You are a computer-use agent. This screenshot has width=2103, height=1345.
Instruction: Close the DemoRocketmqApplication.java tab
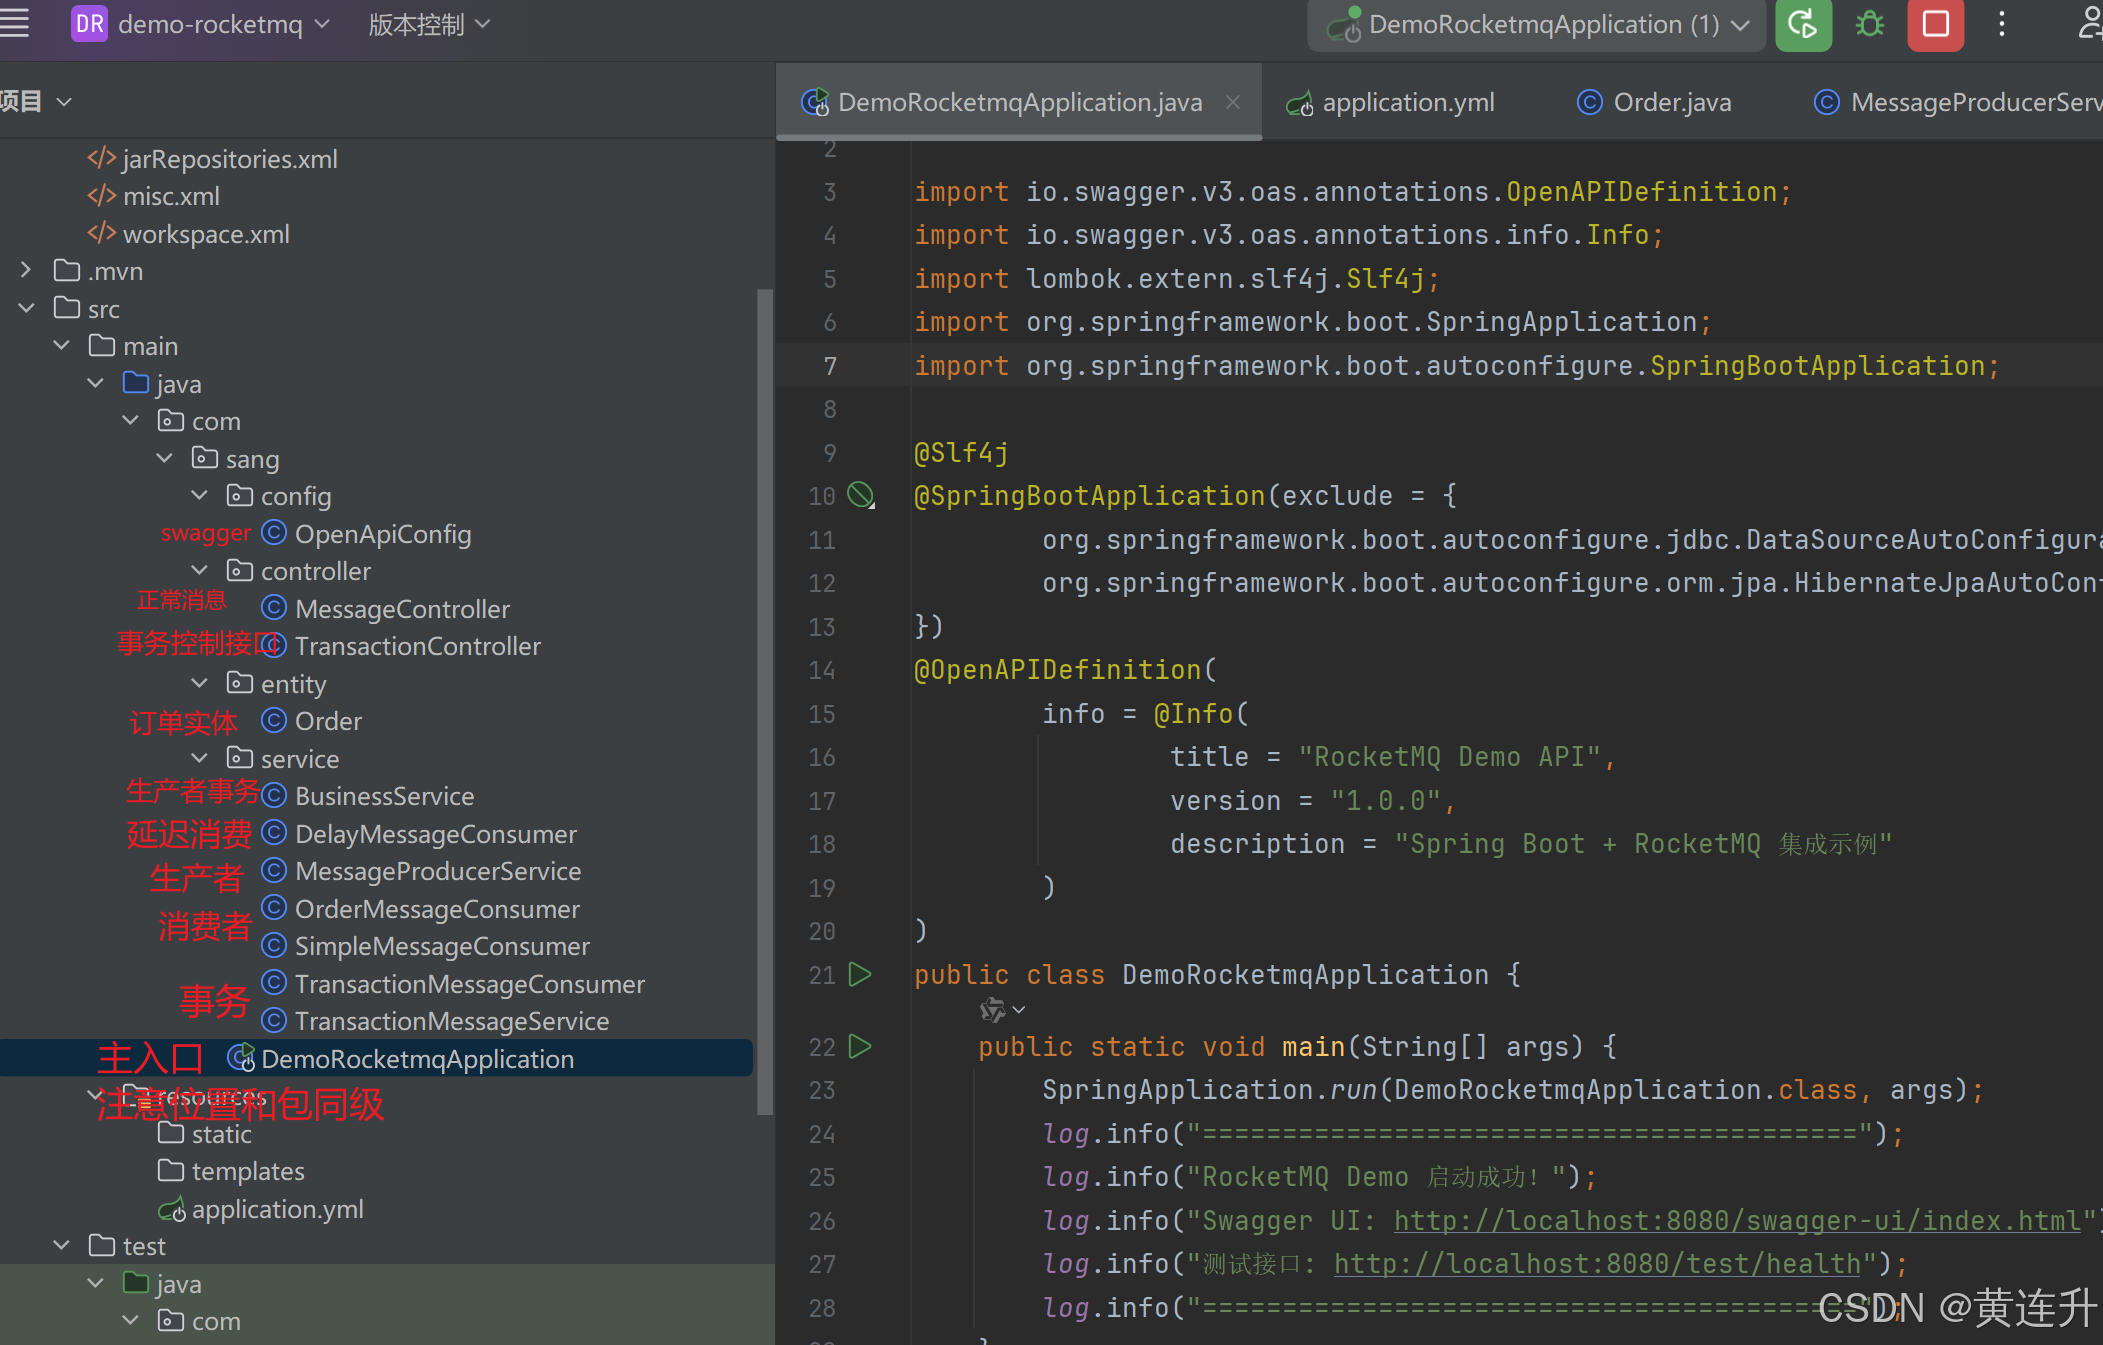[1233, 102]
